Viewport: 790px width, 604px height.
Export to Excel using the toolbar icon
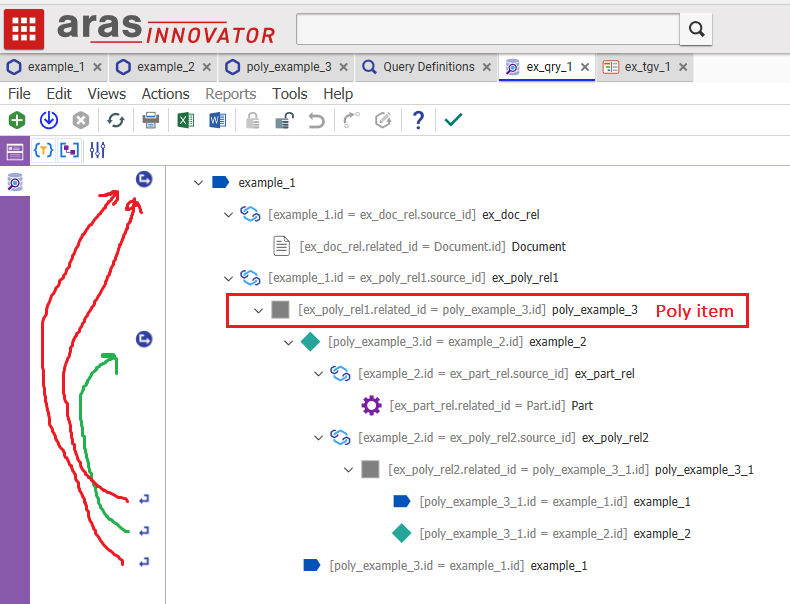click(x=185, y=120)
